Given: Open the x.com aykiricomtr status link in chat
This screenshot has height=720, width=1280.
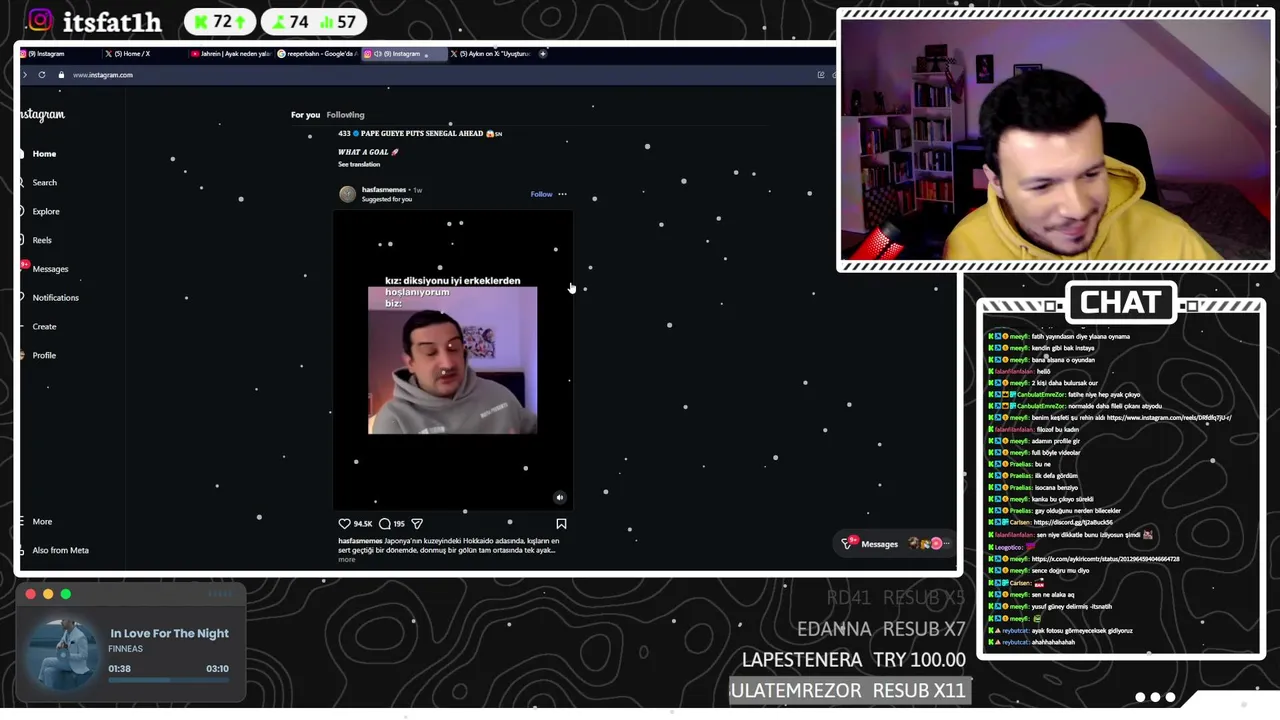Looking at the screenshot, I should (1105, 559).
